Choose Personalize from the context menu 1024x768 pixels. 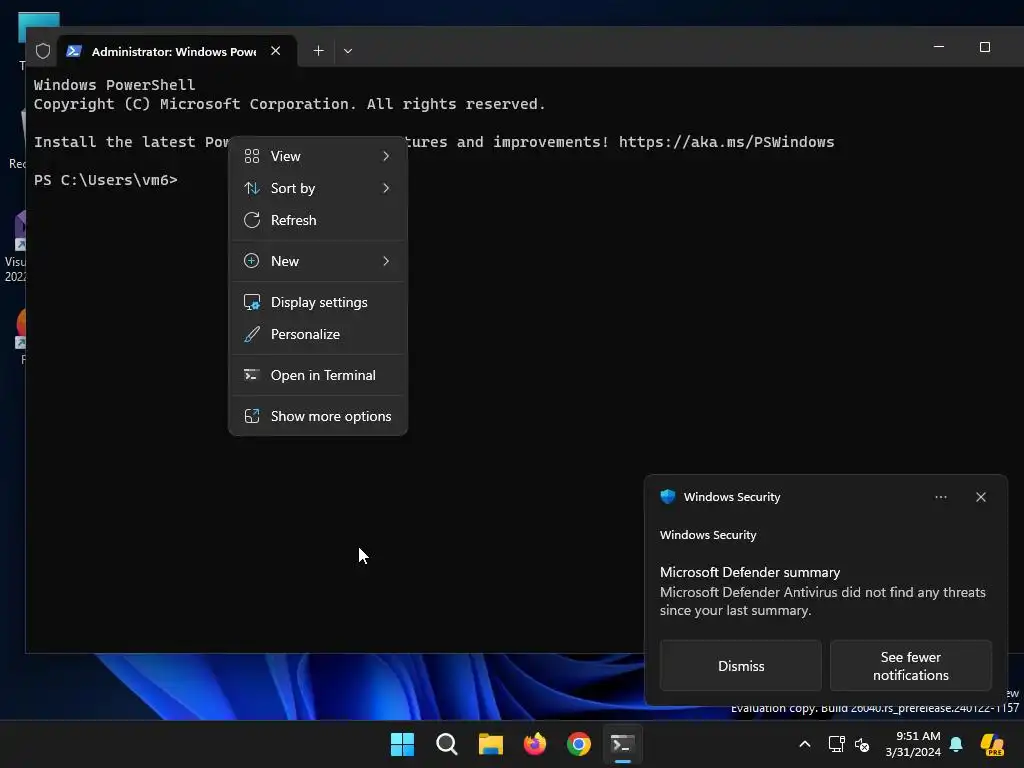318,334
